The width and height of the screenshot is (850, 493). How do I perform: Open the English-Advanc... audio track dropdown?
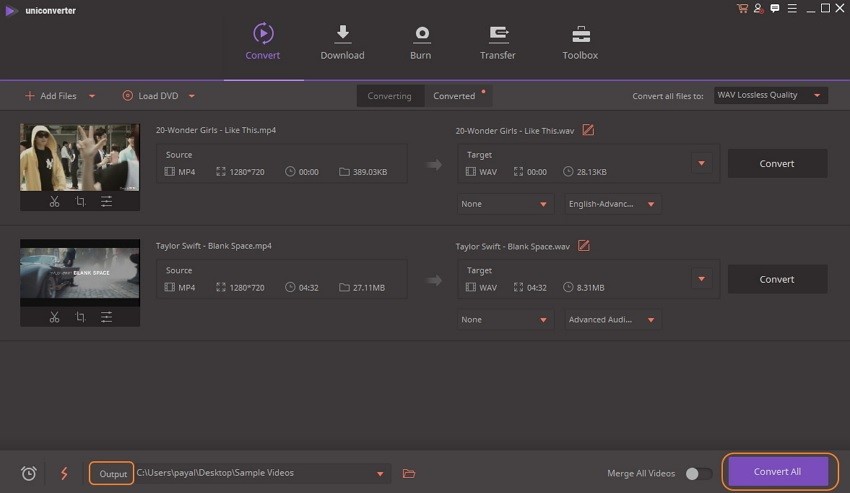[613, 204]
